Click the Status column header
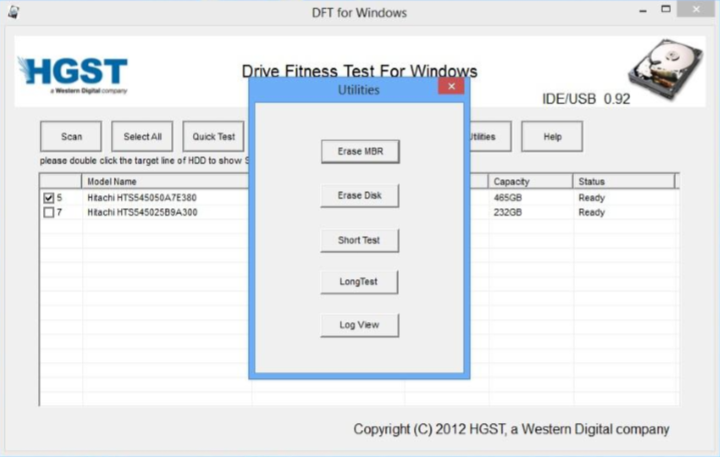720x457 pixels. point(624,181)
